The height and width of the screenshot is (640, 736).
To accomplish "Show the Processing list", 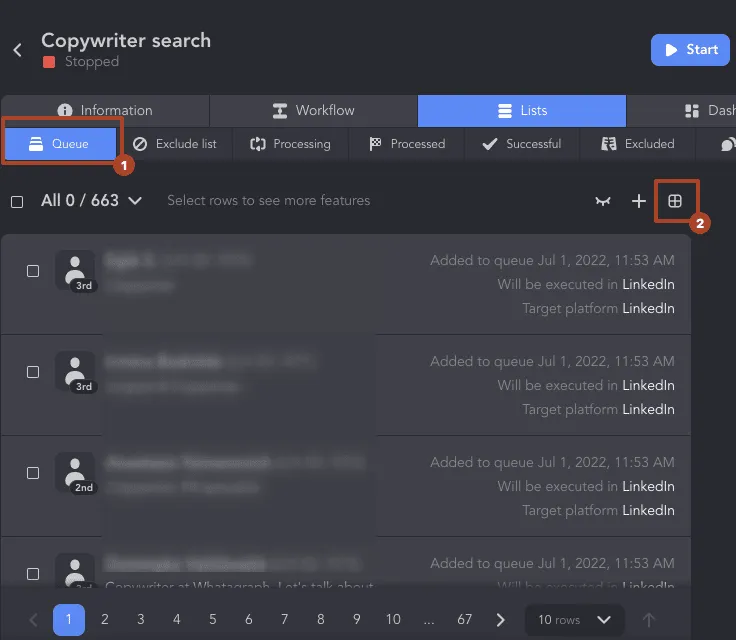I will (291, 144).
